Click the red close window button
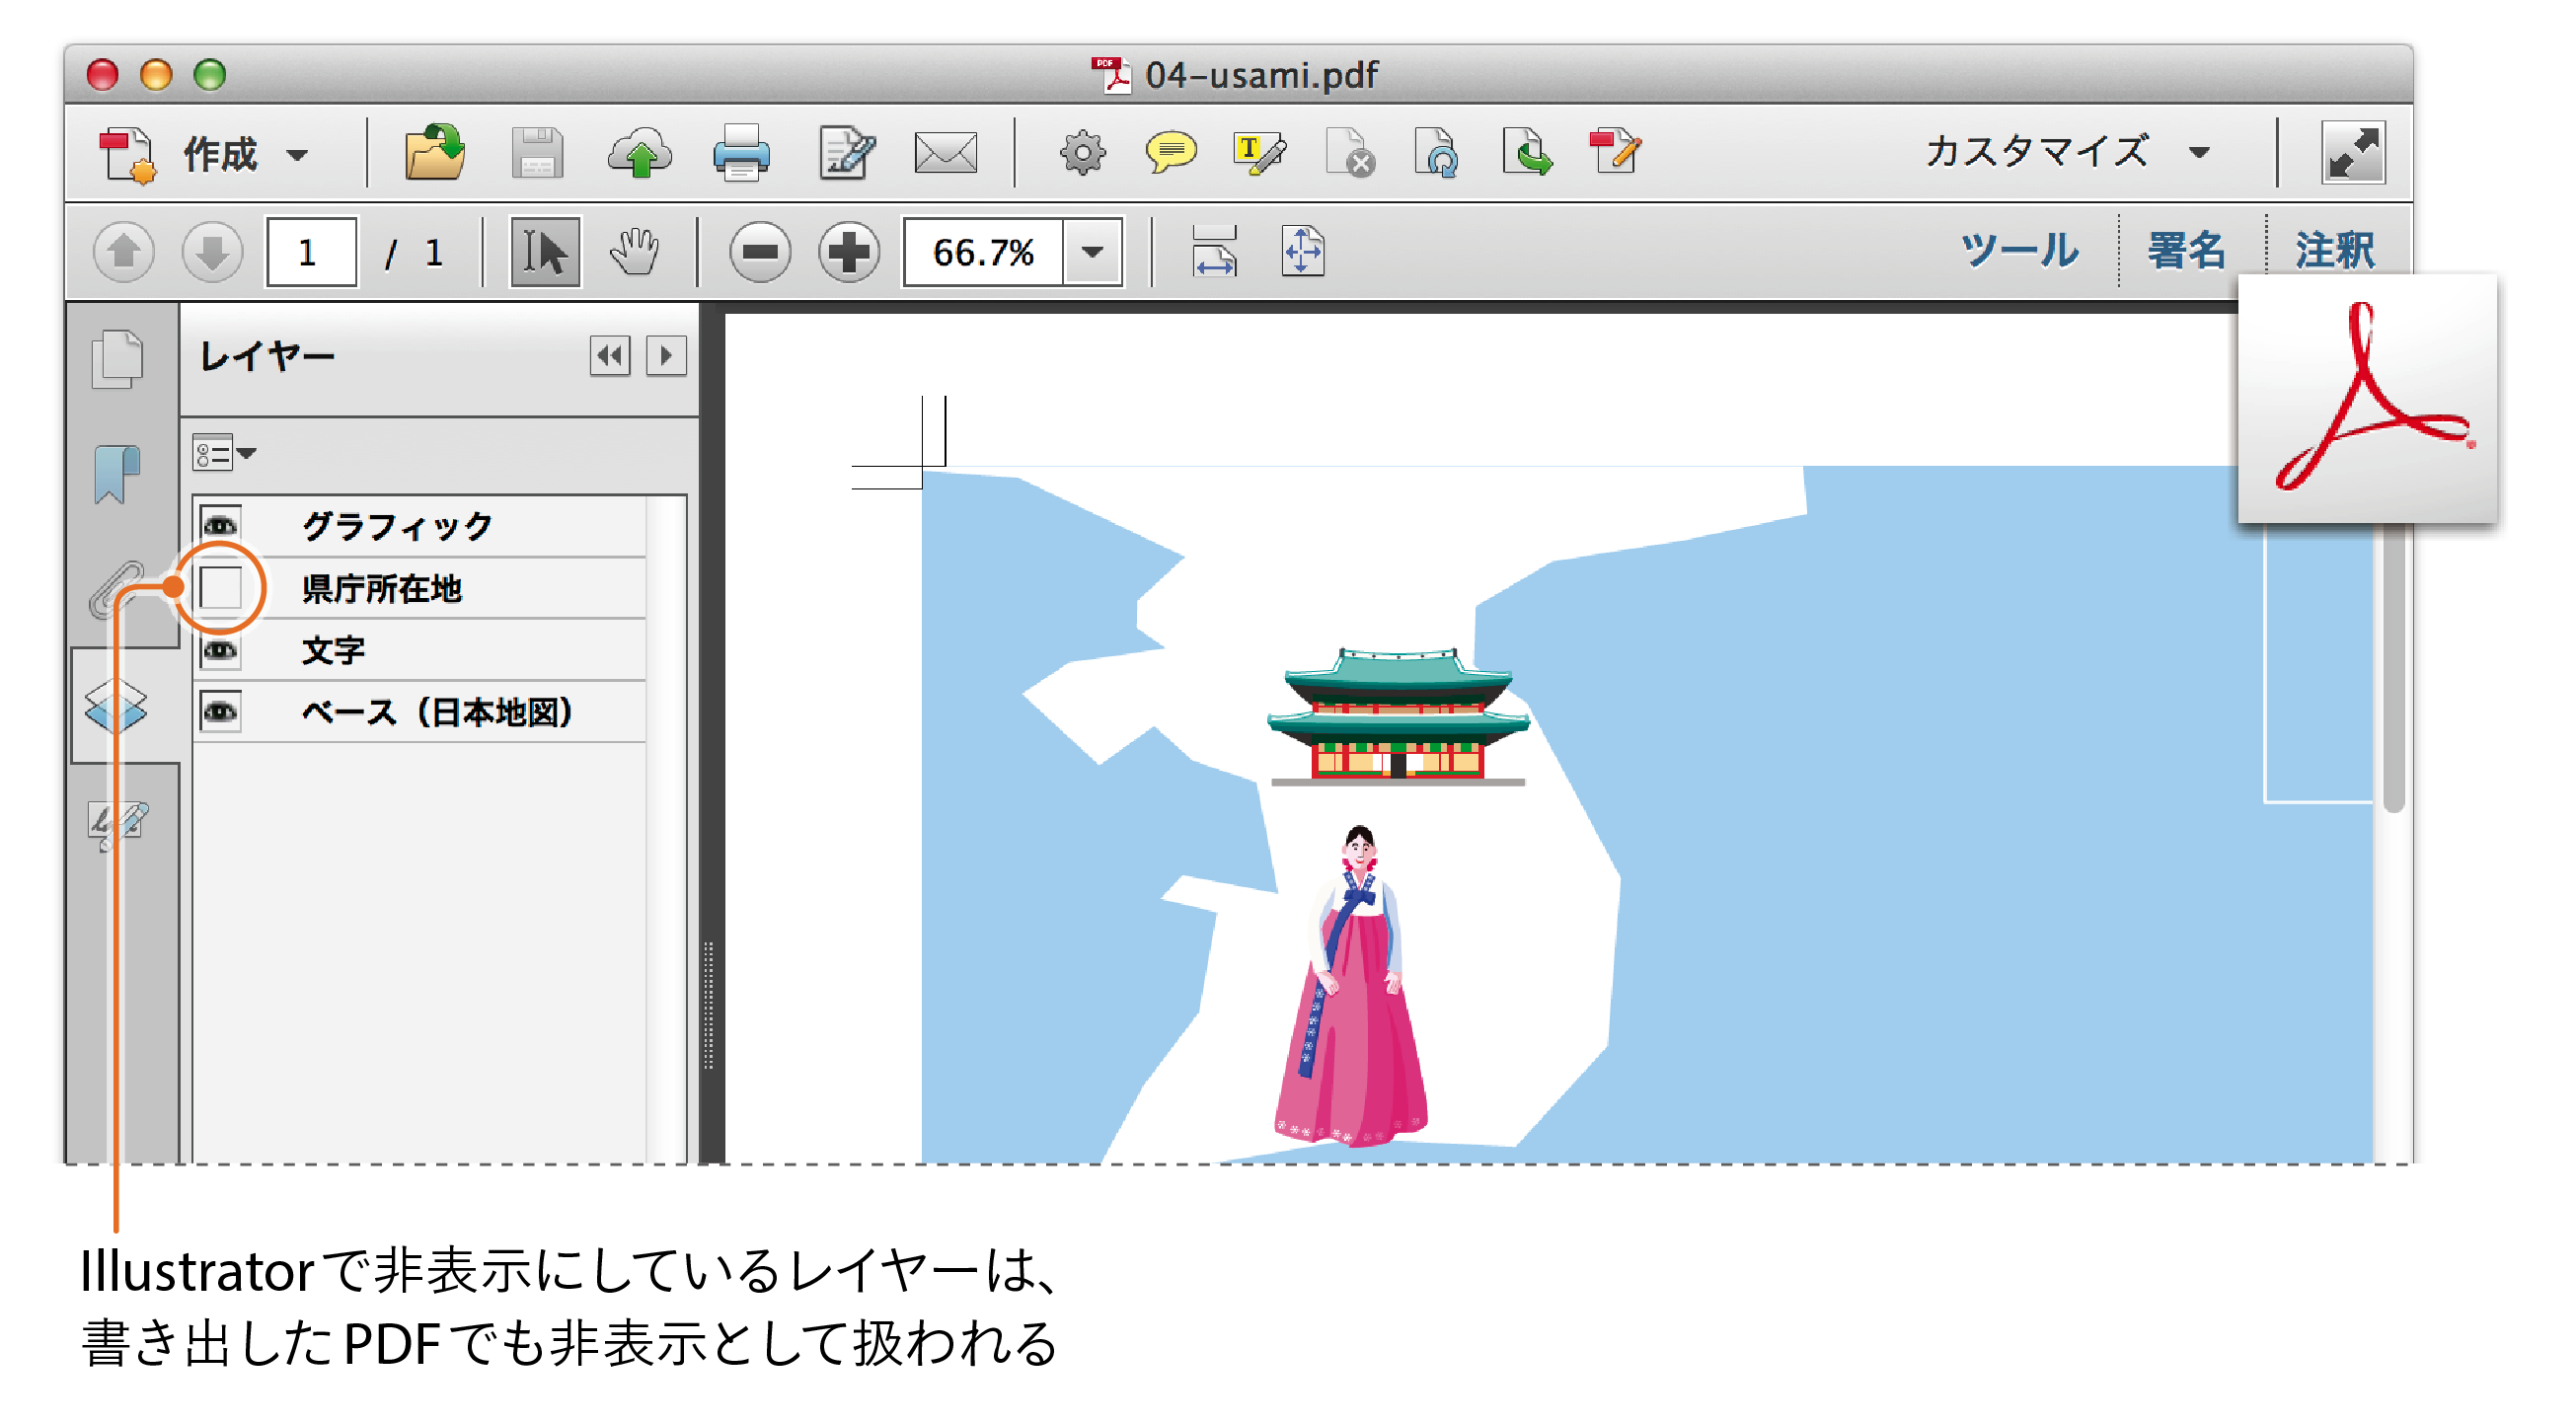Viewport: 2576px width, 1423px height. [102, 74]
